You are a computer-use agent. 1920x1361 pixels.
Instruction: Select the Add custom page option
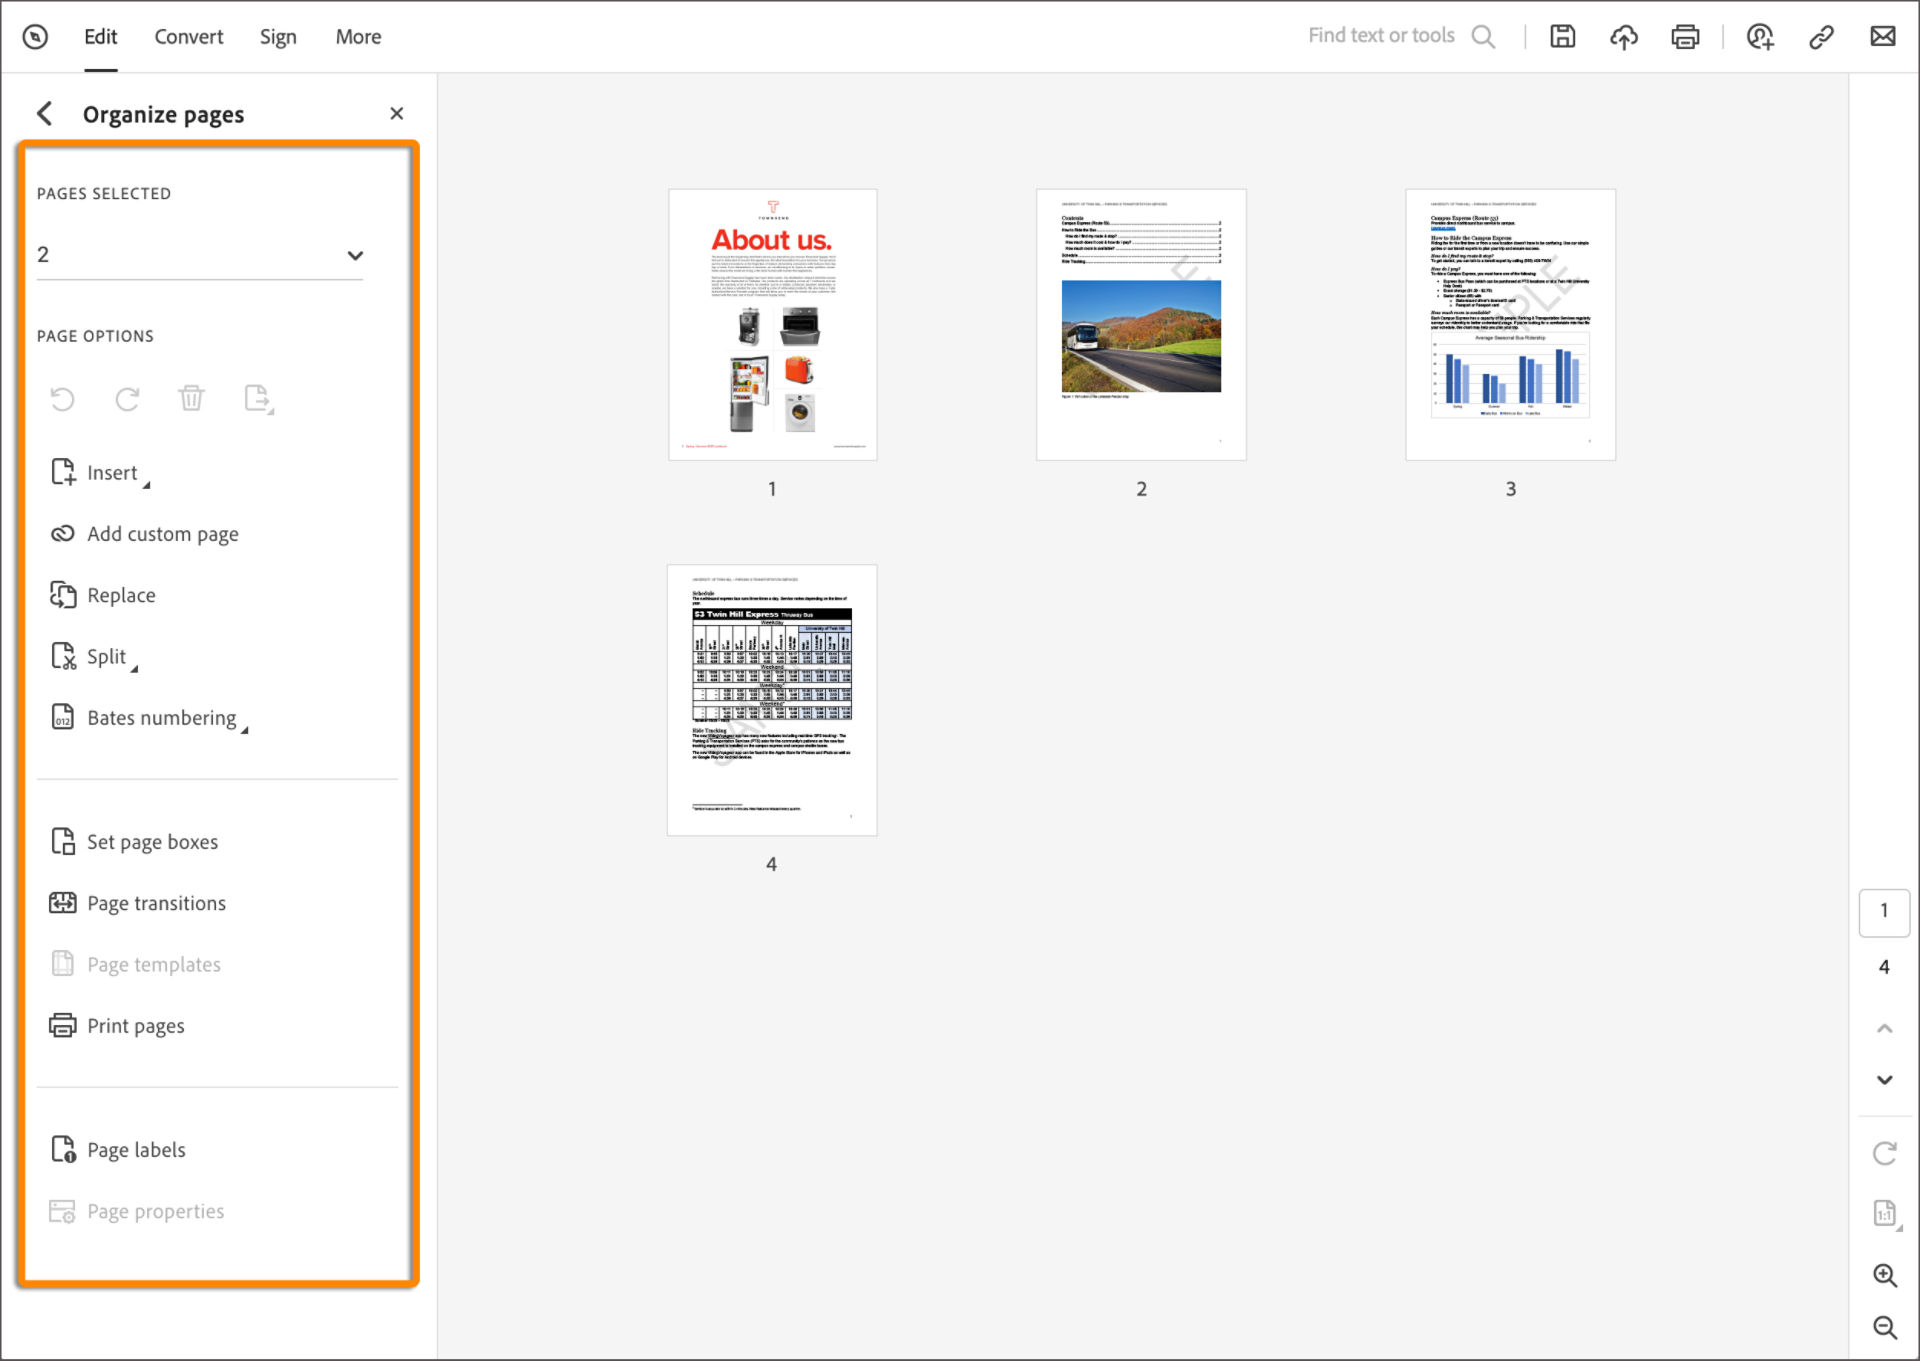click(x=162, y=534)
